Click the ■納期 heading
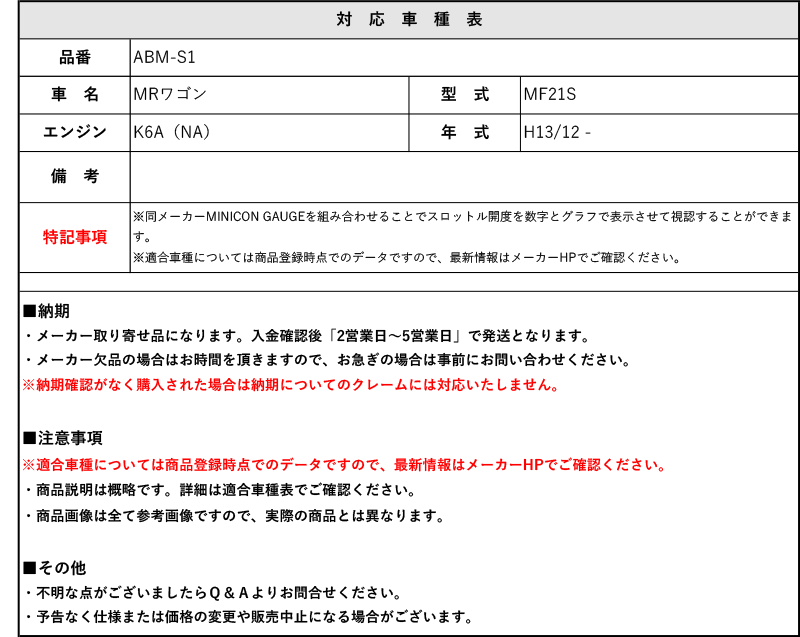This screenshot has width=800, height=637. [46, 311]
